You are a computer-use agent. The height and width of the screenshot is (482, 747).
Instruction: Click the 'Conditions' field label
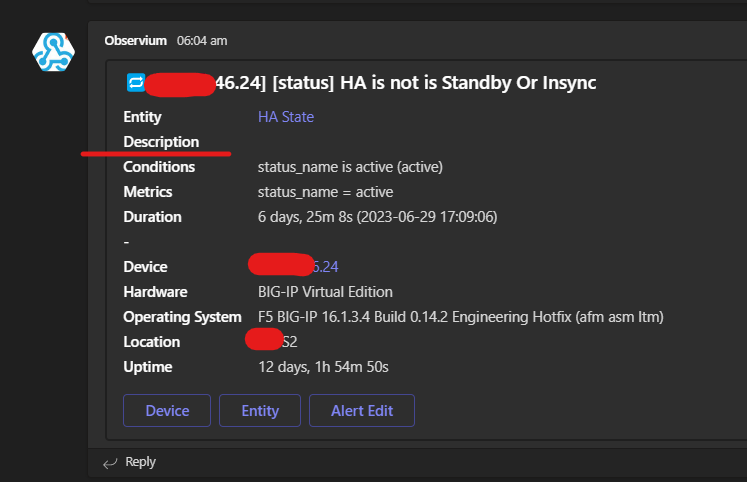click(x=159, y=167)
